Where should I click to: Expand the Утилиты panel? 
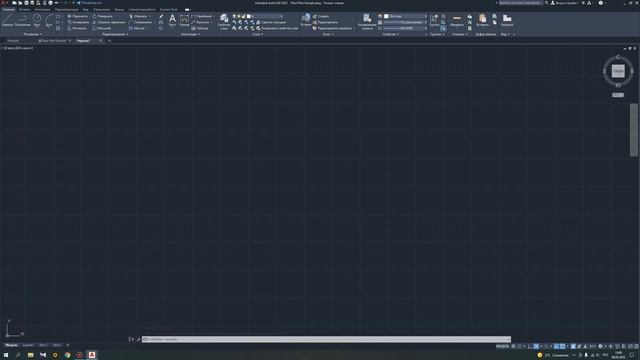click(x=460, y=34)
